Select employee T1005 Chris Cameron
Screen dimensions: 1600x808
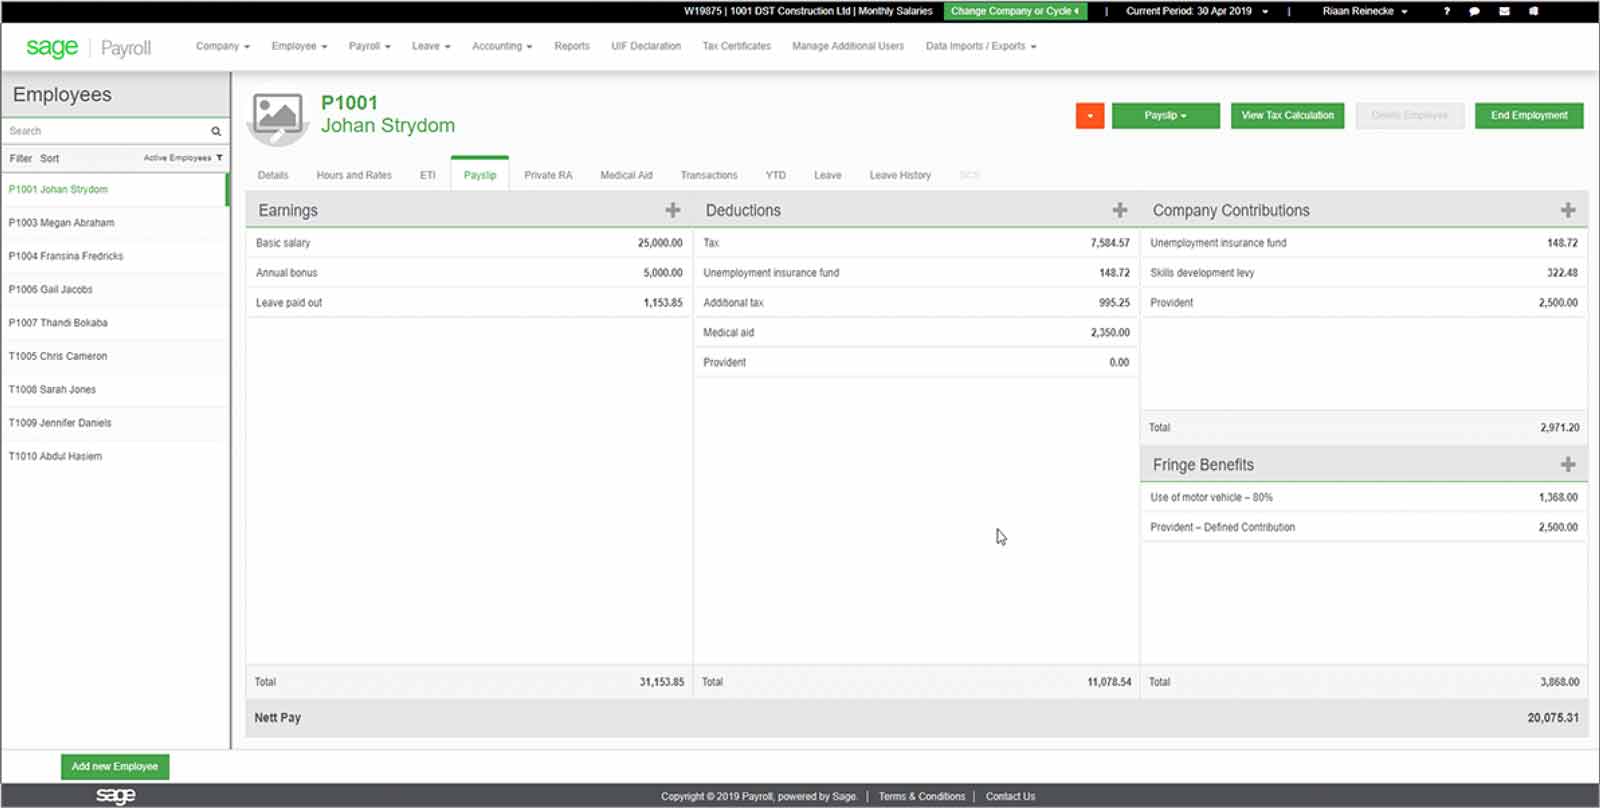115,356
